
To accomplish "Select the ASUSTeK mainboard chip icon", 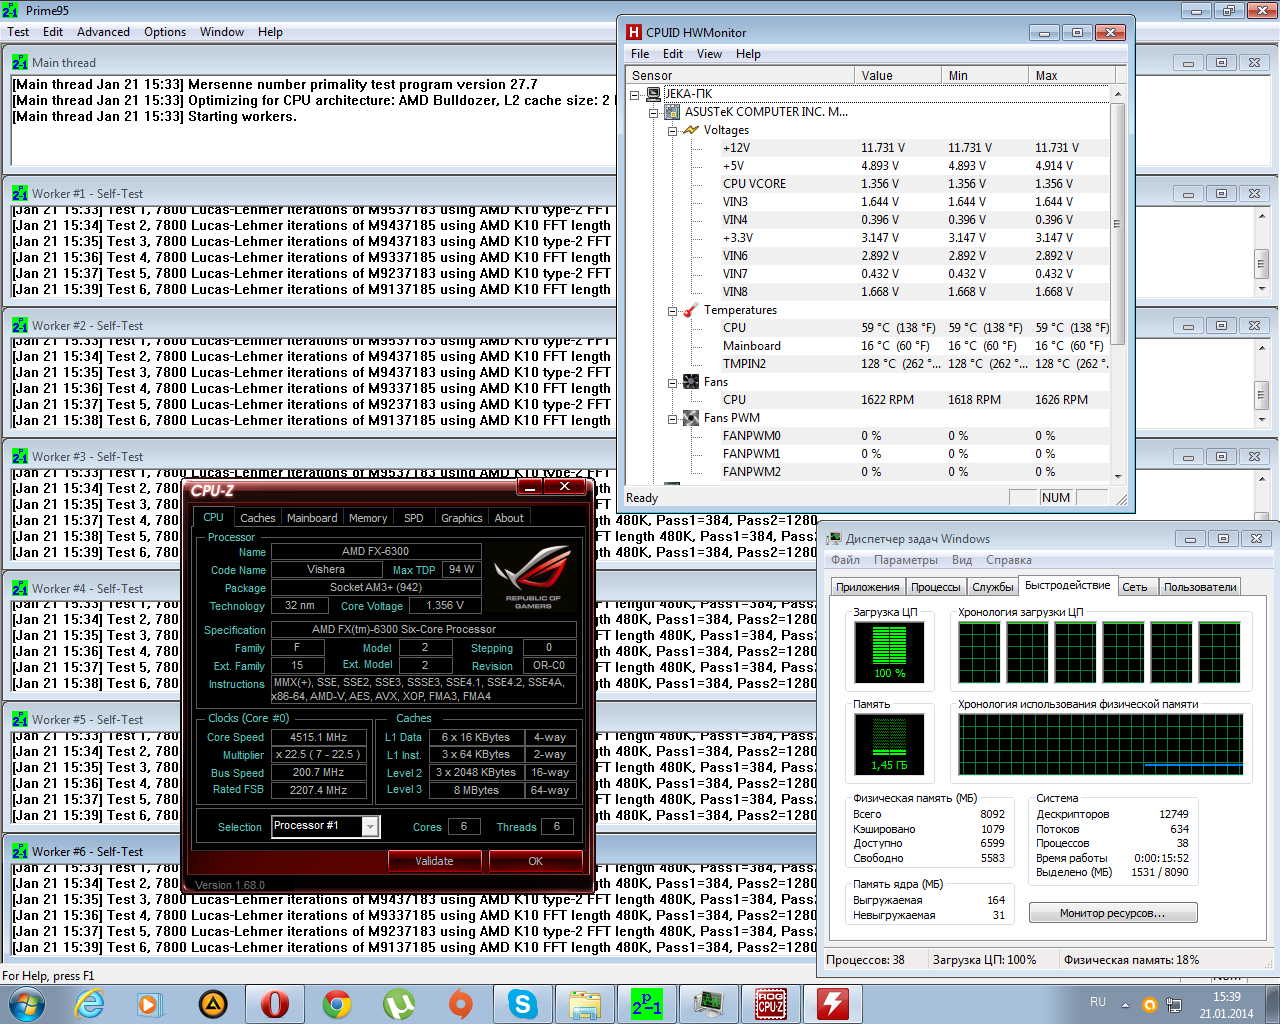I will (672, 112).
